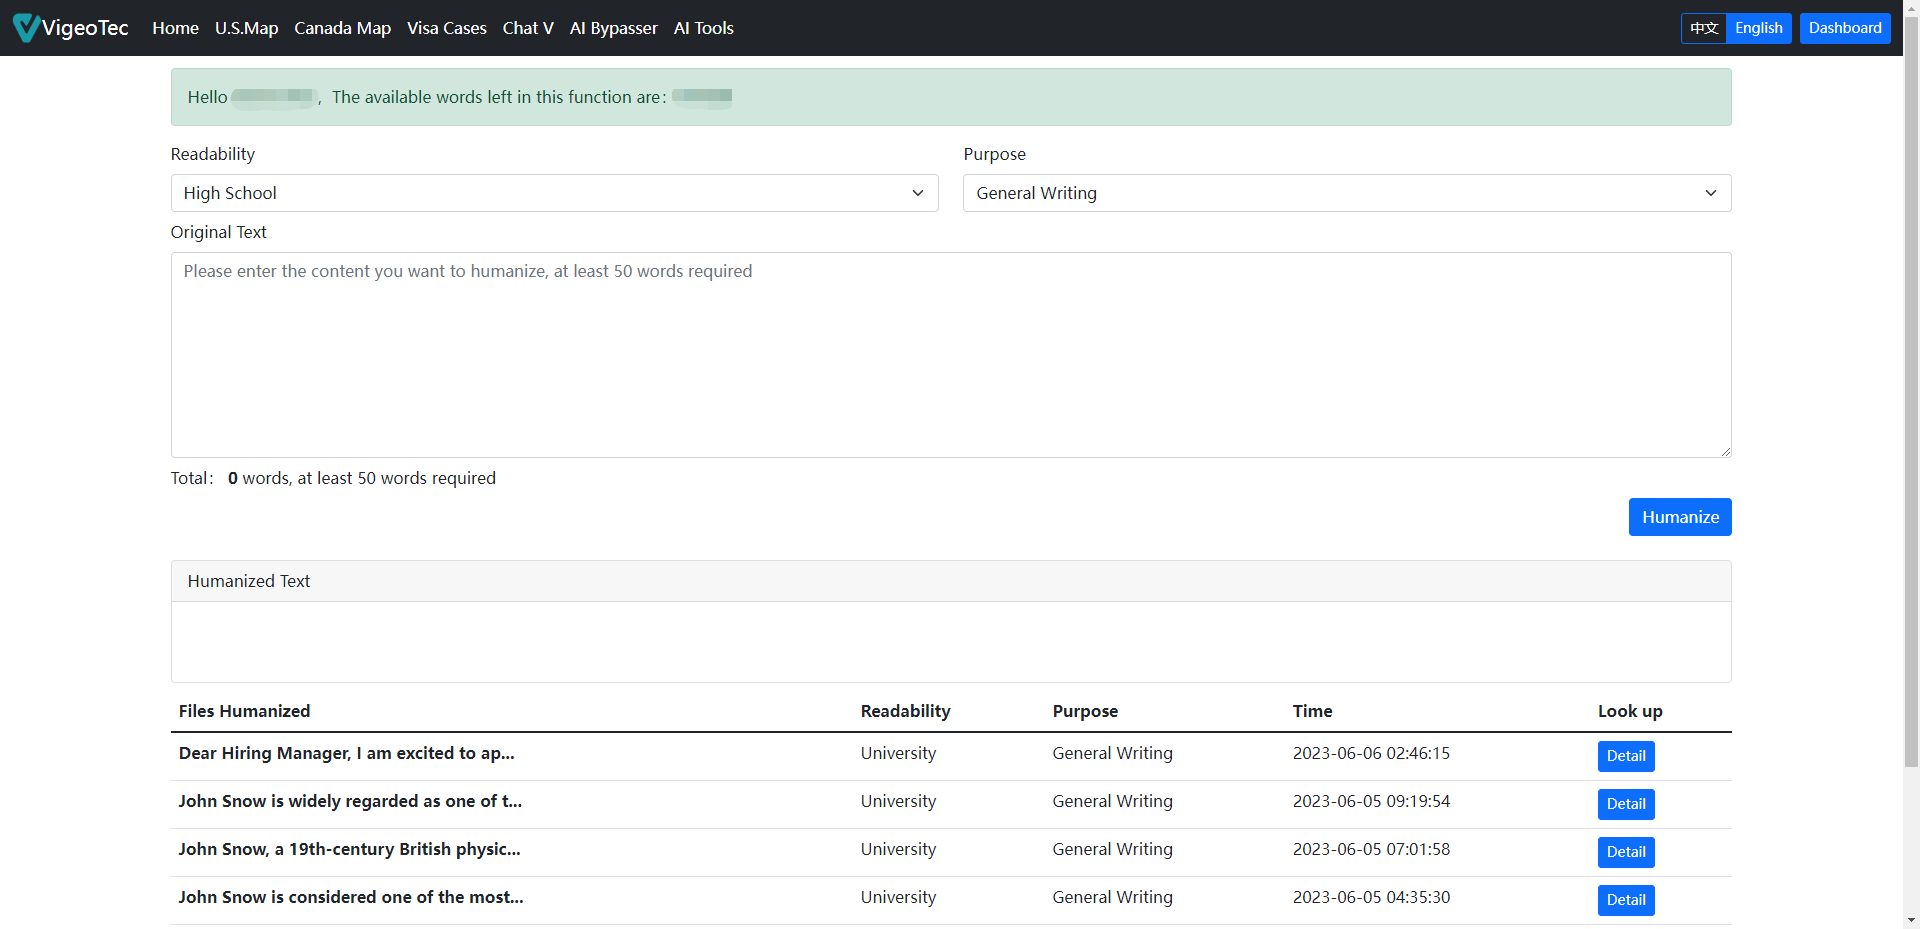Image resolution: width=1920 pixels, height=929 pixels.
Task: Open Chat V from navbar
Action: (528, 28)
